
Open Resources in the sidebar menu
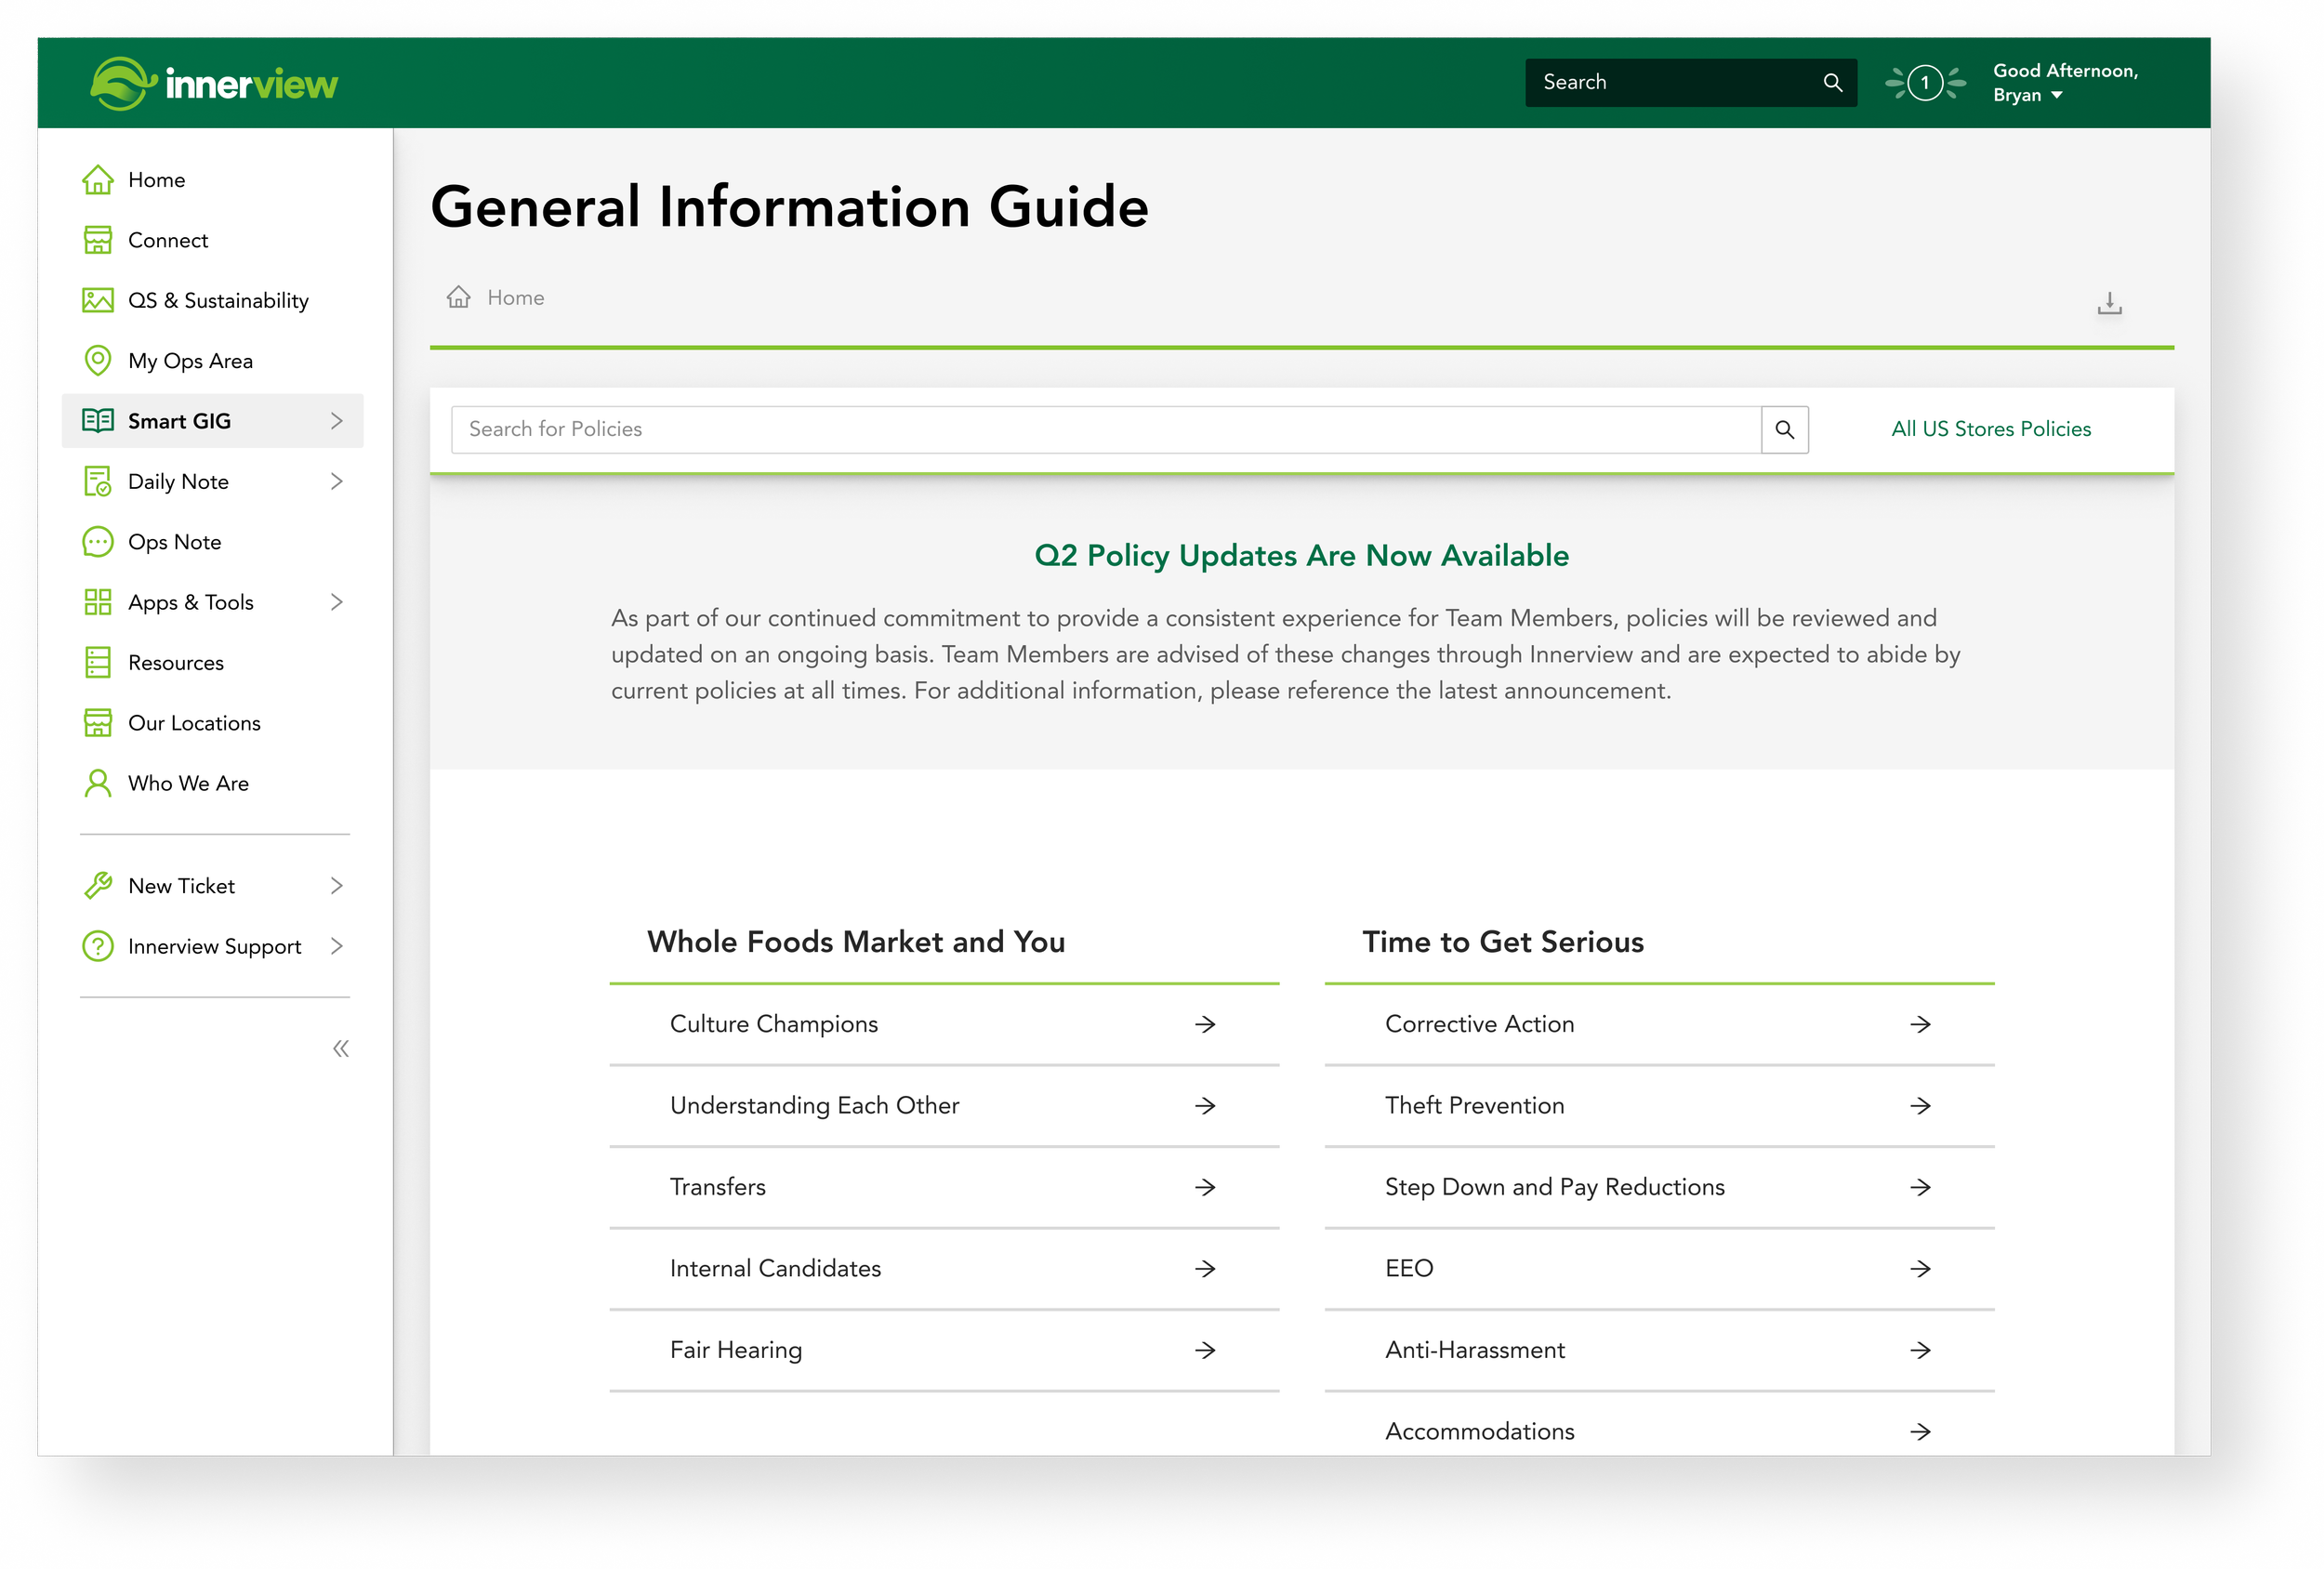[x=212, y=662]
